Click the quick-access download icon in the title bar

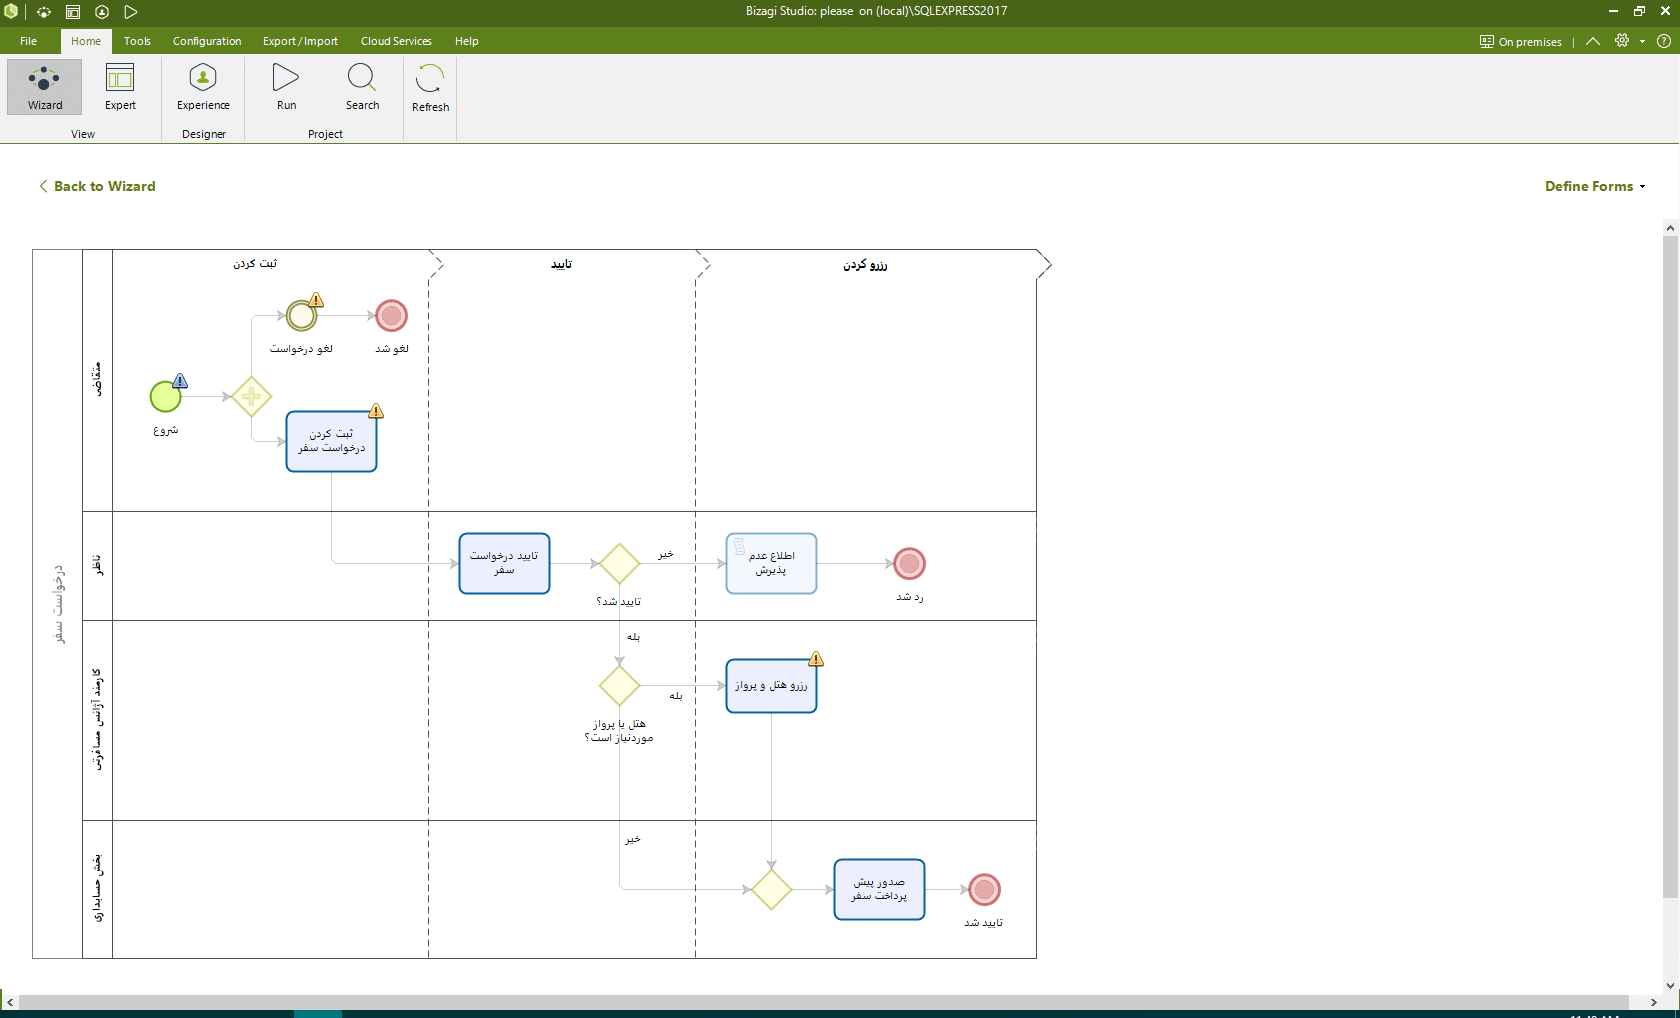click(x=102, y=12)
